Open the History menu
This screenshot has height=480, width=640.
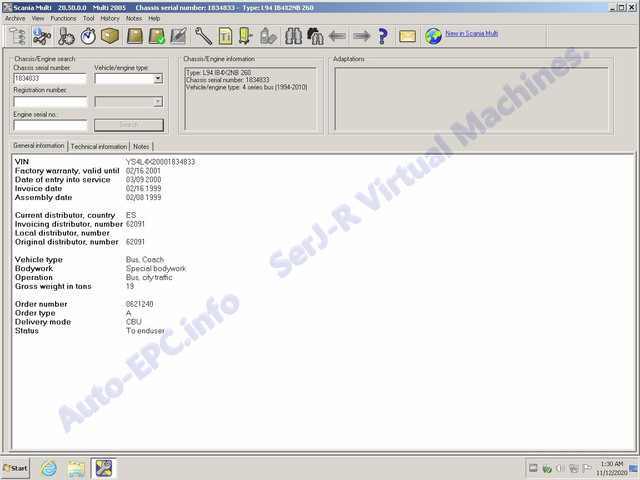pos(110,18)
